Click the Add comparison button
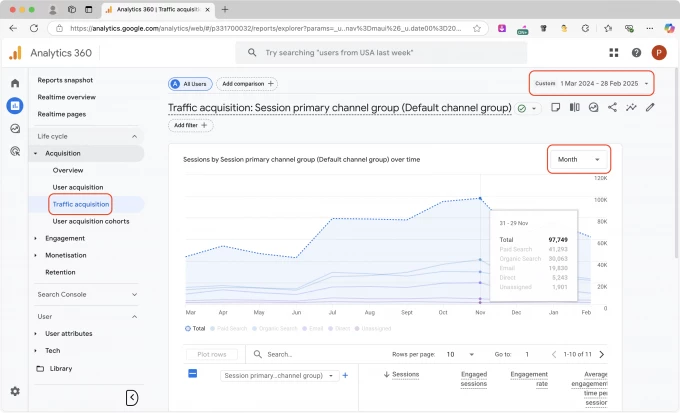The width and height of the screenshot is (680, 413). click(247, 84)
